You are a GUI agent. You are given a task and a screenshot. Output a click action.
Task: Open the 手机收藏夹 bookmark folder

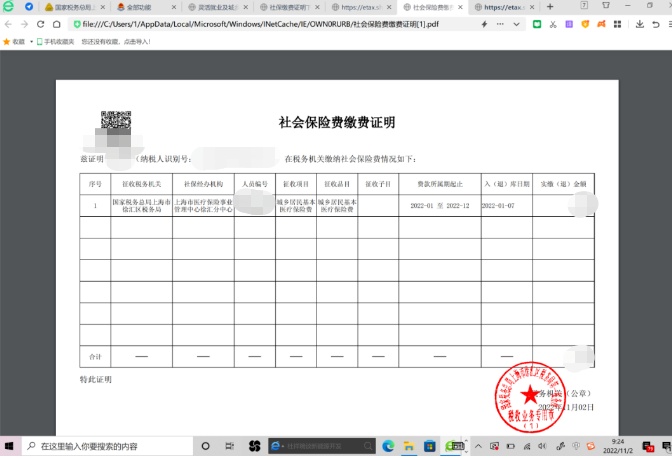55,42
